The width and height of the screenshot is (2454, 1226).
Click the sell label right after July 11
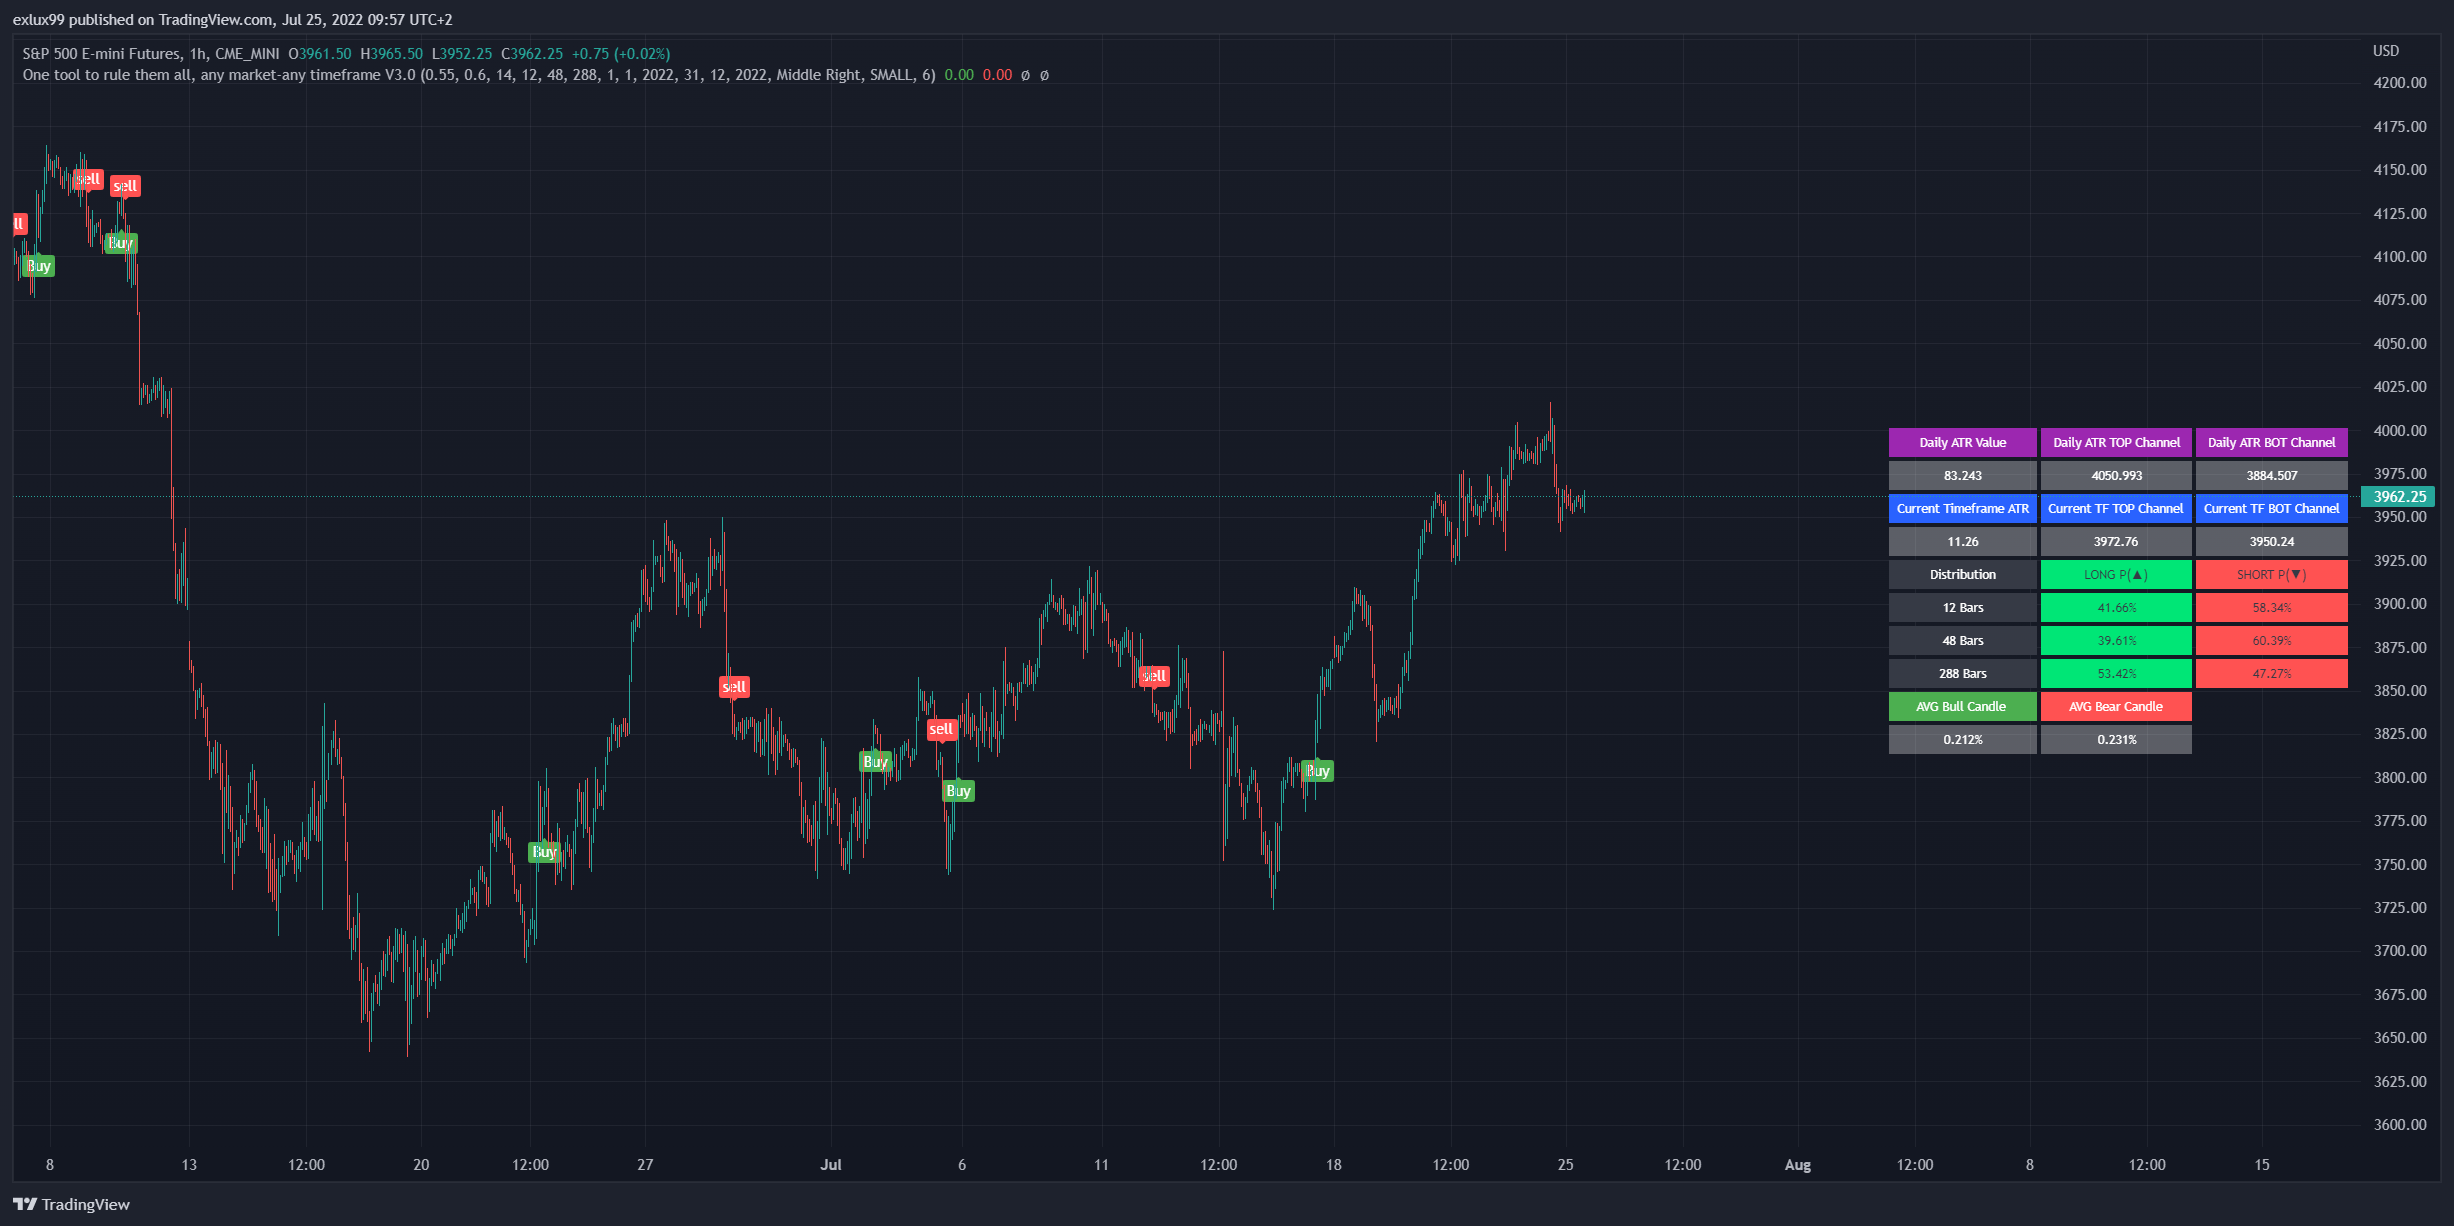pos(1154,676)
